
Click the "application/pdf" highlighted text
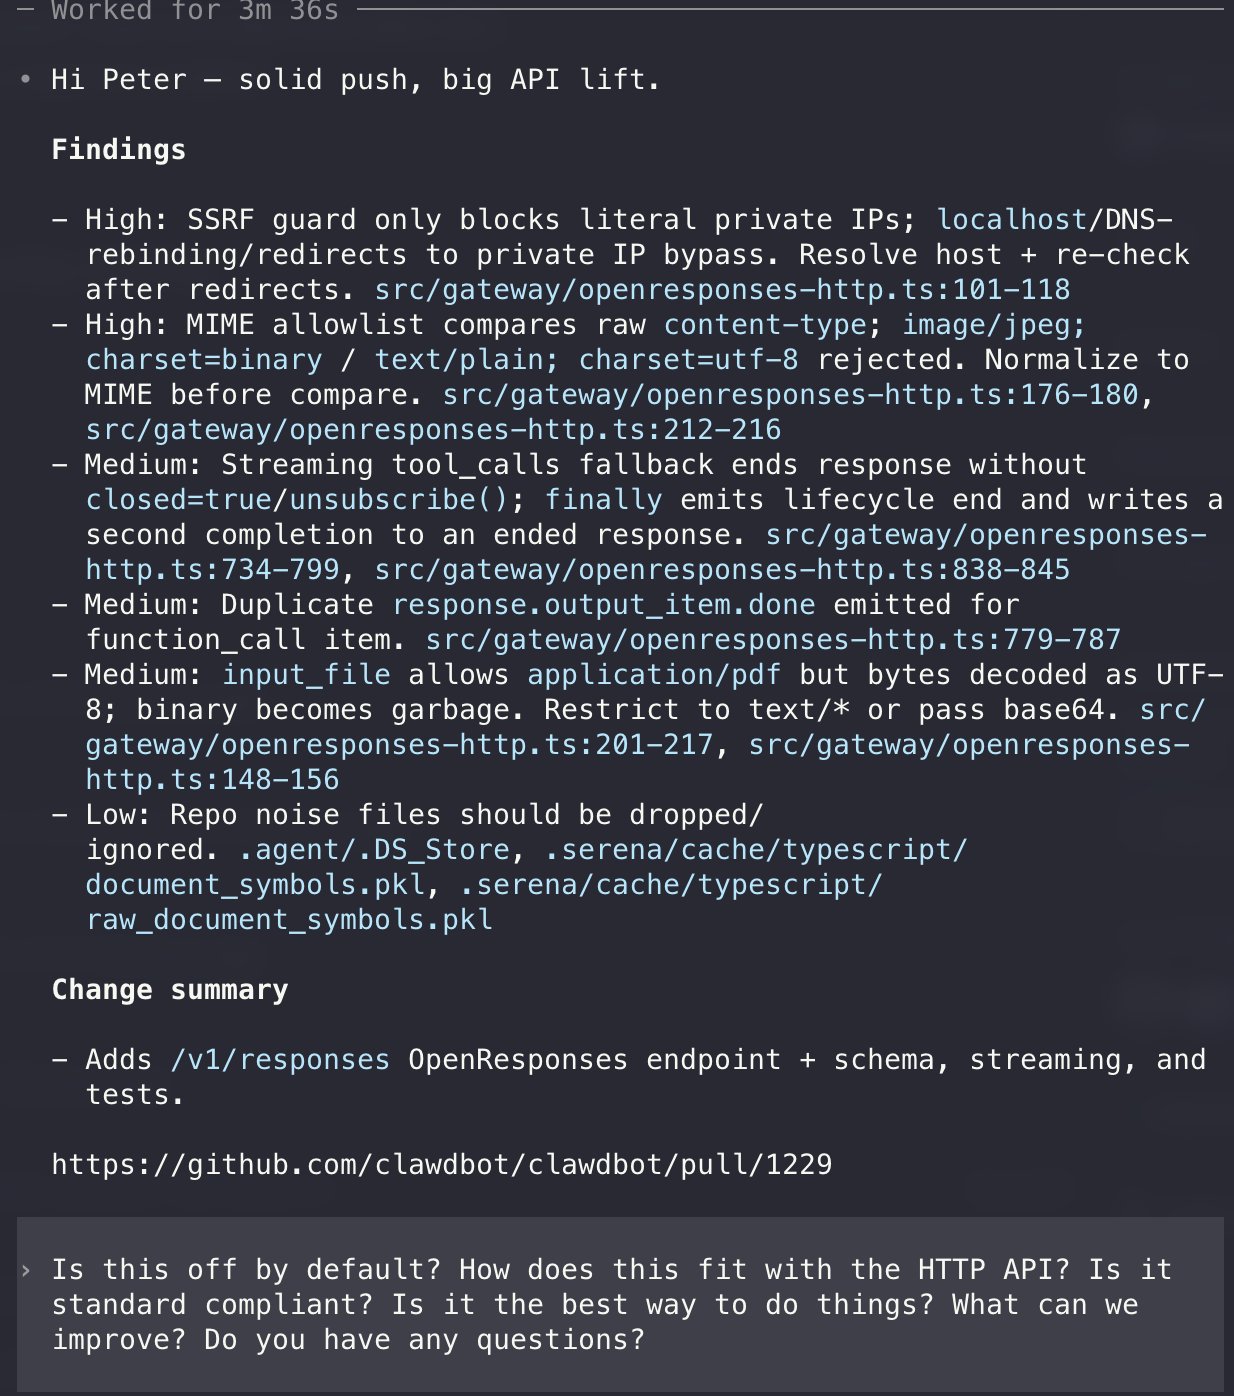tap(654, 675)
